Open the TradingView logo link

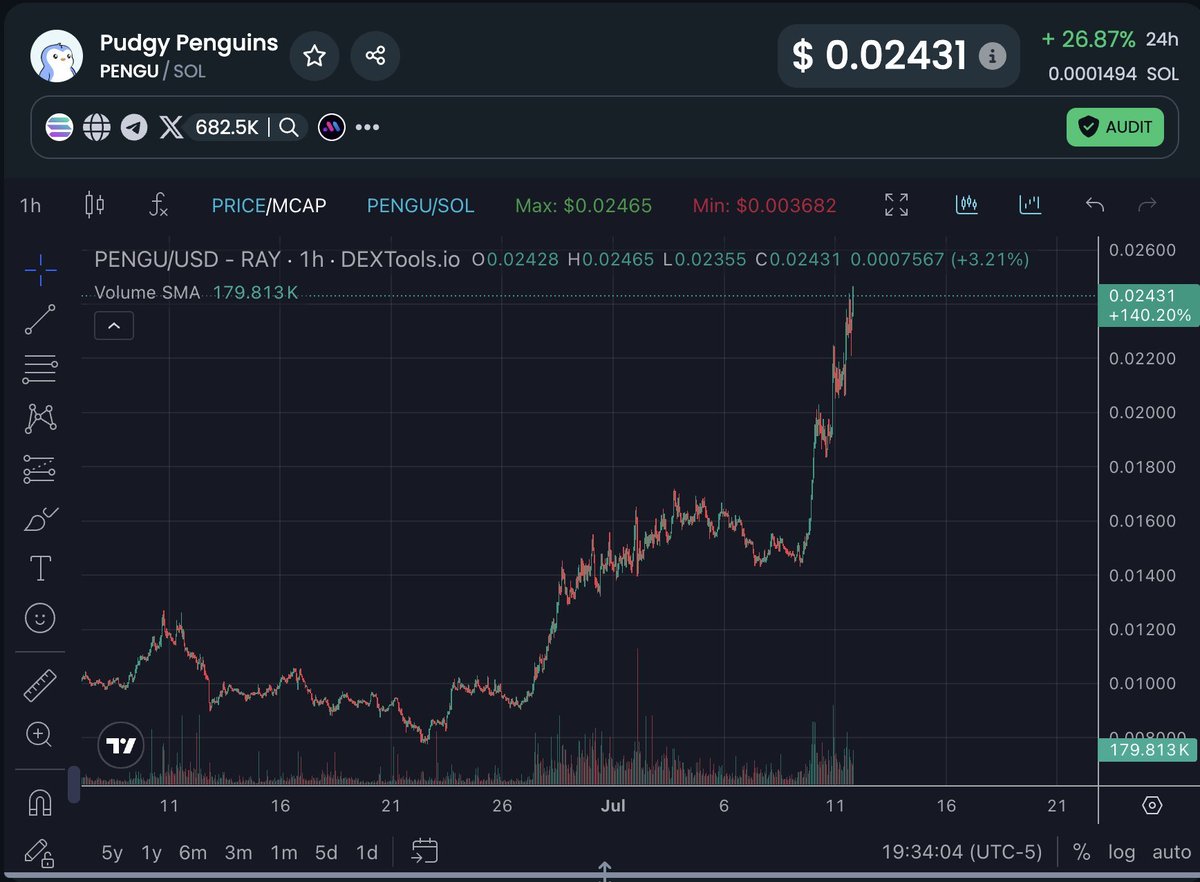tap(121, 746)
